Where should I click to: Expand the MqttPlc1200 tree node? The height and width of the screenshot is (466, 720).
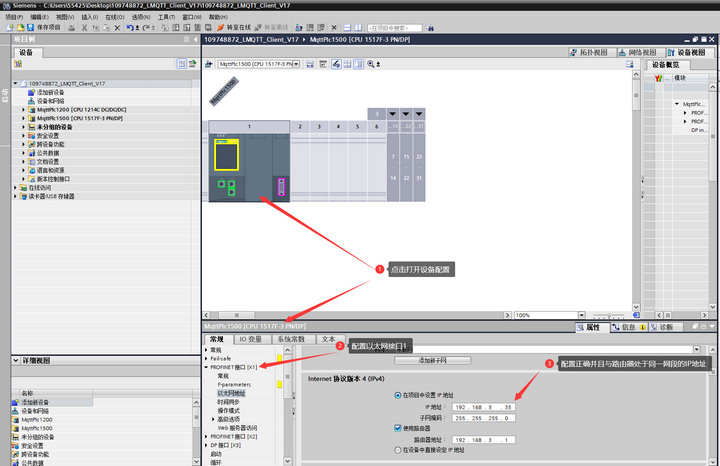[24, 109]
